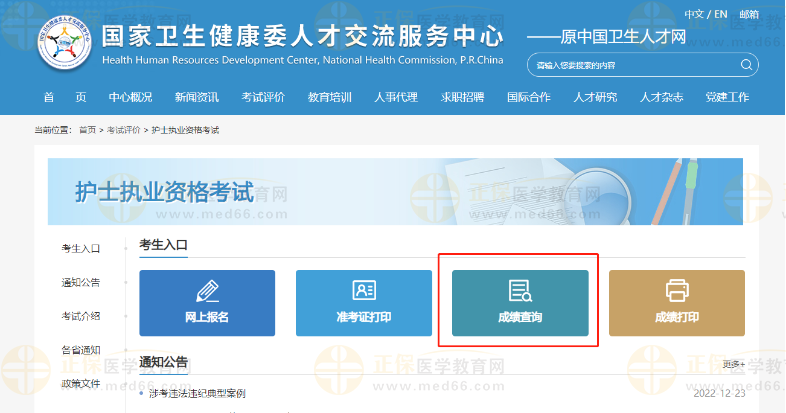Open 成绩查询 score inquiry tile
This screenshot has width=786, height=413.
(520, 302)
